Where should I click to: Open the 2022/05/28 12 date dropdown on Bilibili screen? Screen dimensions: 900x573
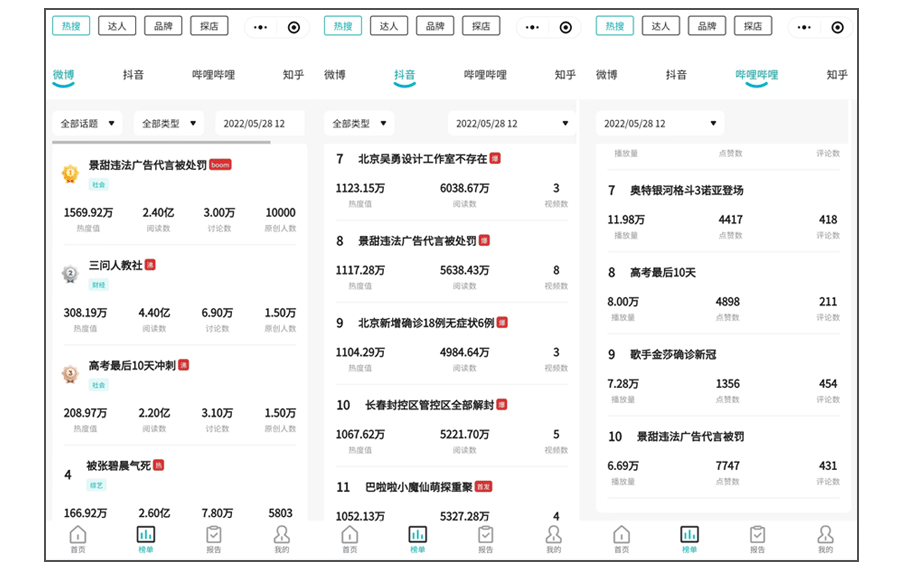(660, 123)
